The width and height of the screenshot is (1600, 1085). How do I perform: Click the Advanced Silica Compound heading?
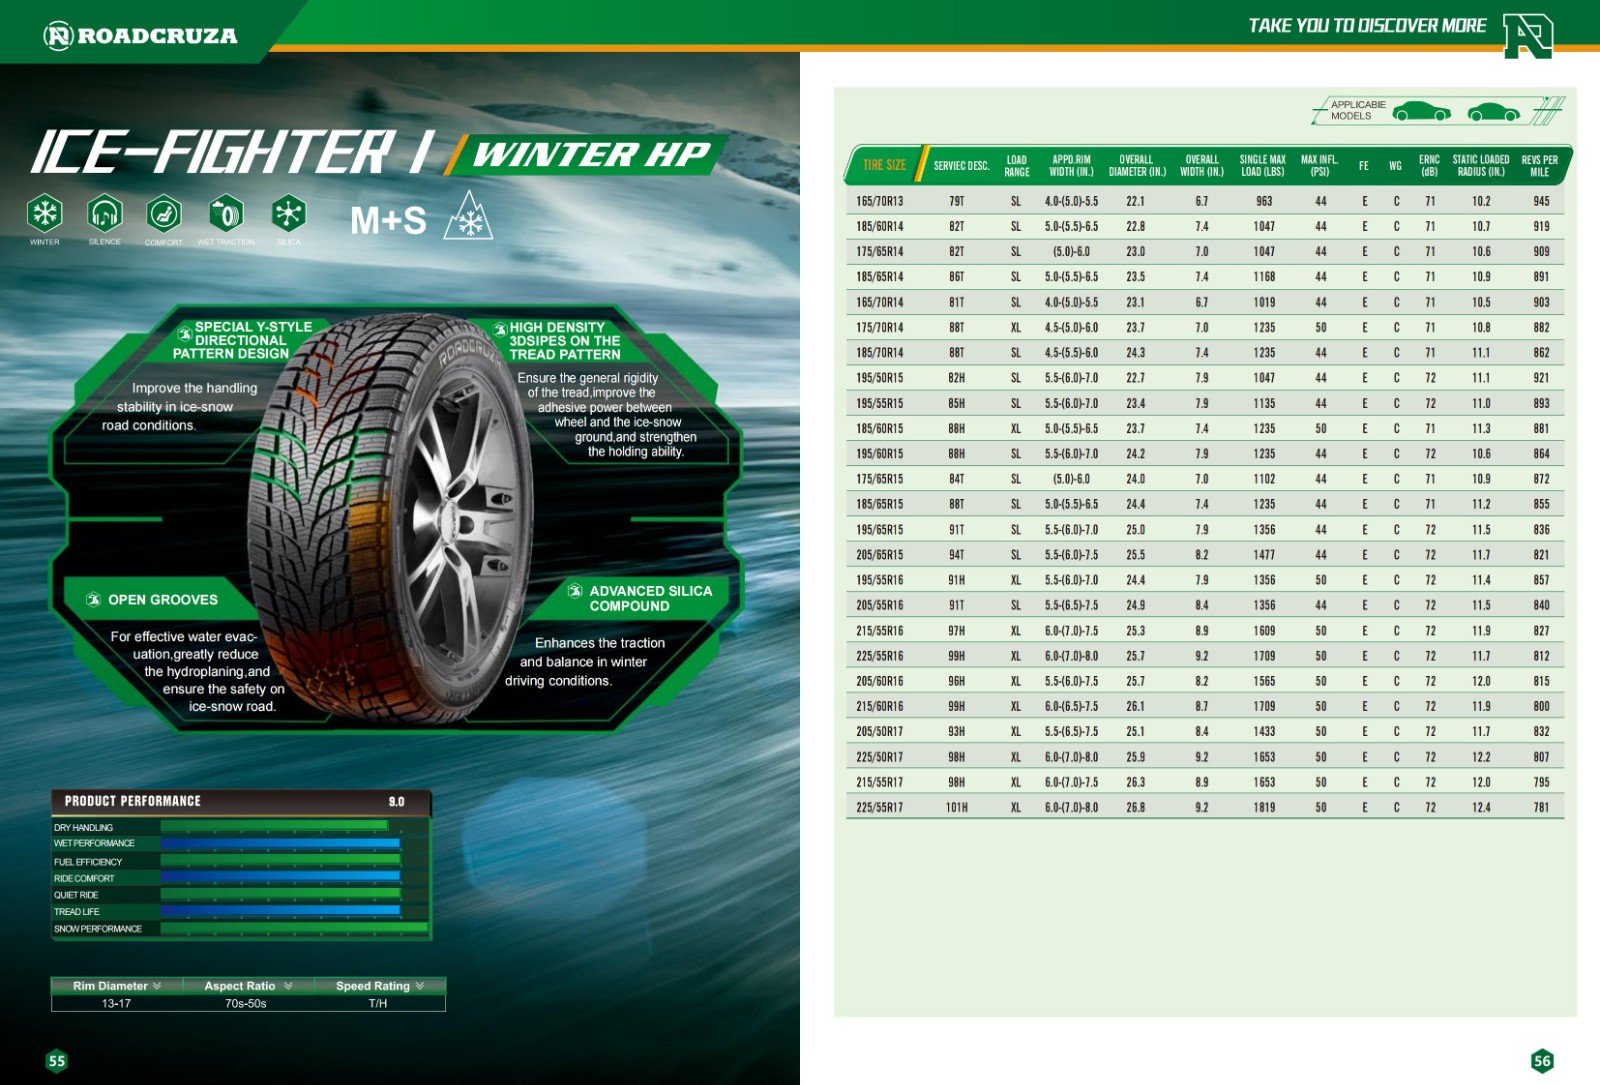pos(650,598)
